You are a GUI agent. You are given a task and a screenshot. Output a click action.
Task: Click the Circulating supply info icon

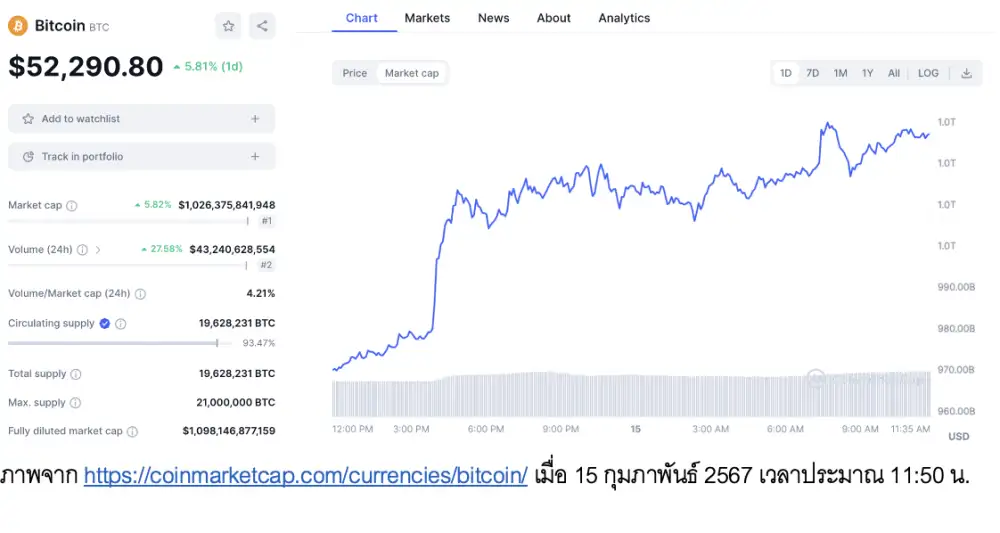click(x=121, y=324)
